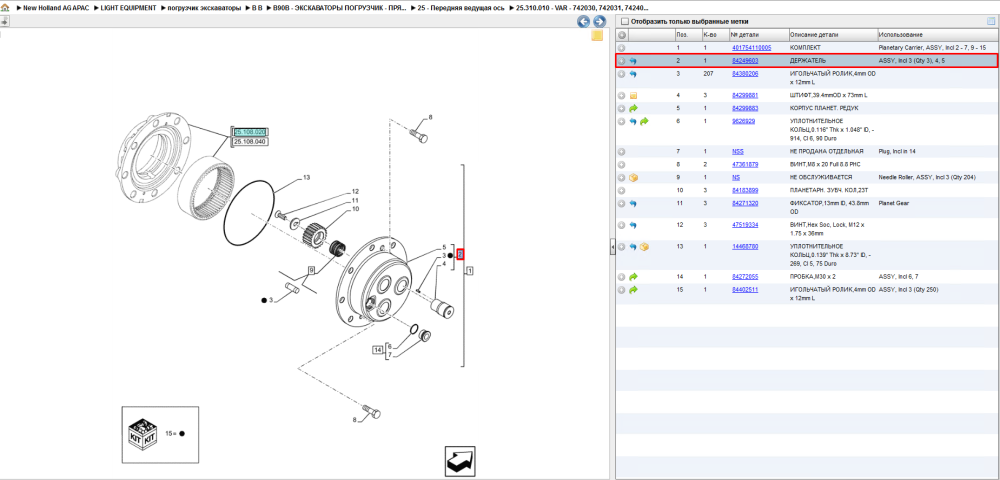The image size is (1000, 480).
Task: Enable 'Отобразить только выбранные метки' checkbox
Action: pyautogui.click(x=625, y=22)
